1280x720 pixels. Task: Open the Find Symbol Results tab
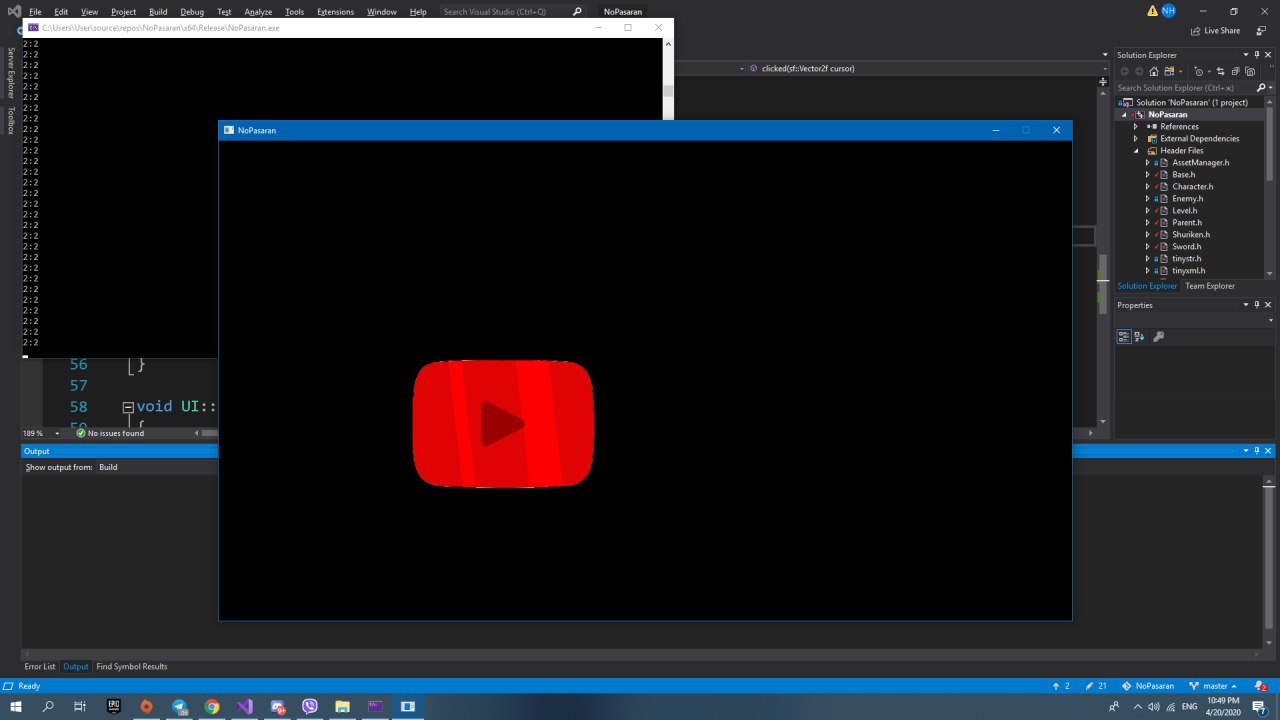(x=132, y=667)
